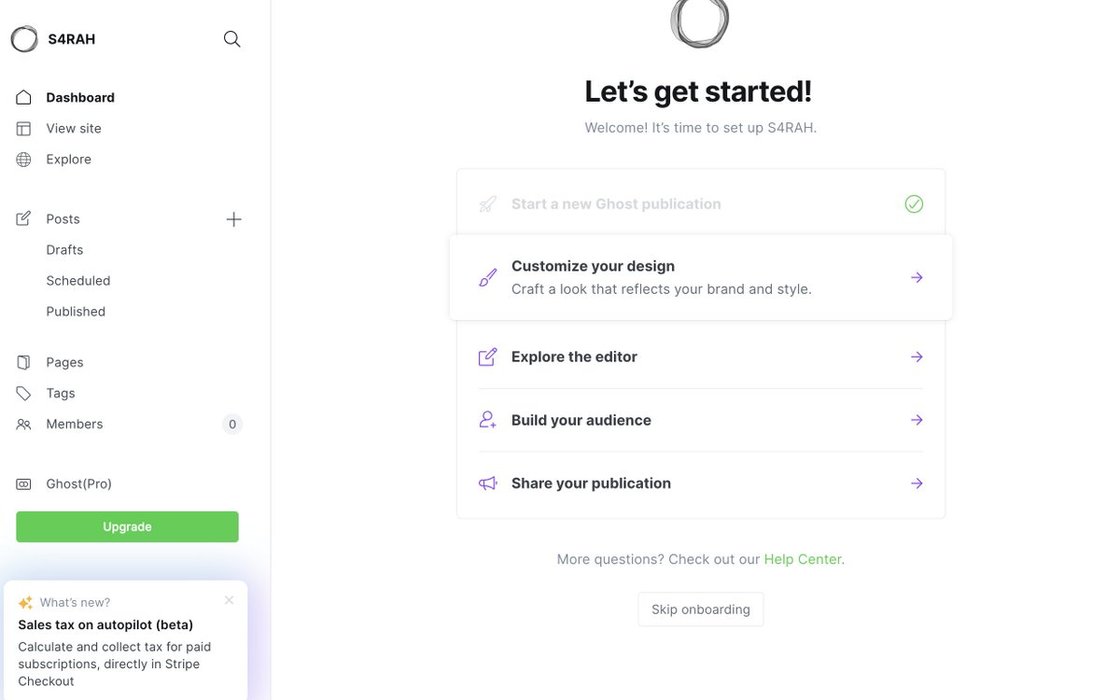This screenshot has height=700, width=1120.
Task: Click the Explore globe icon
Action: pyautogui.click(x=24, y=159)
